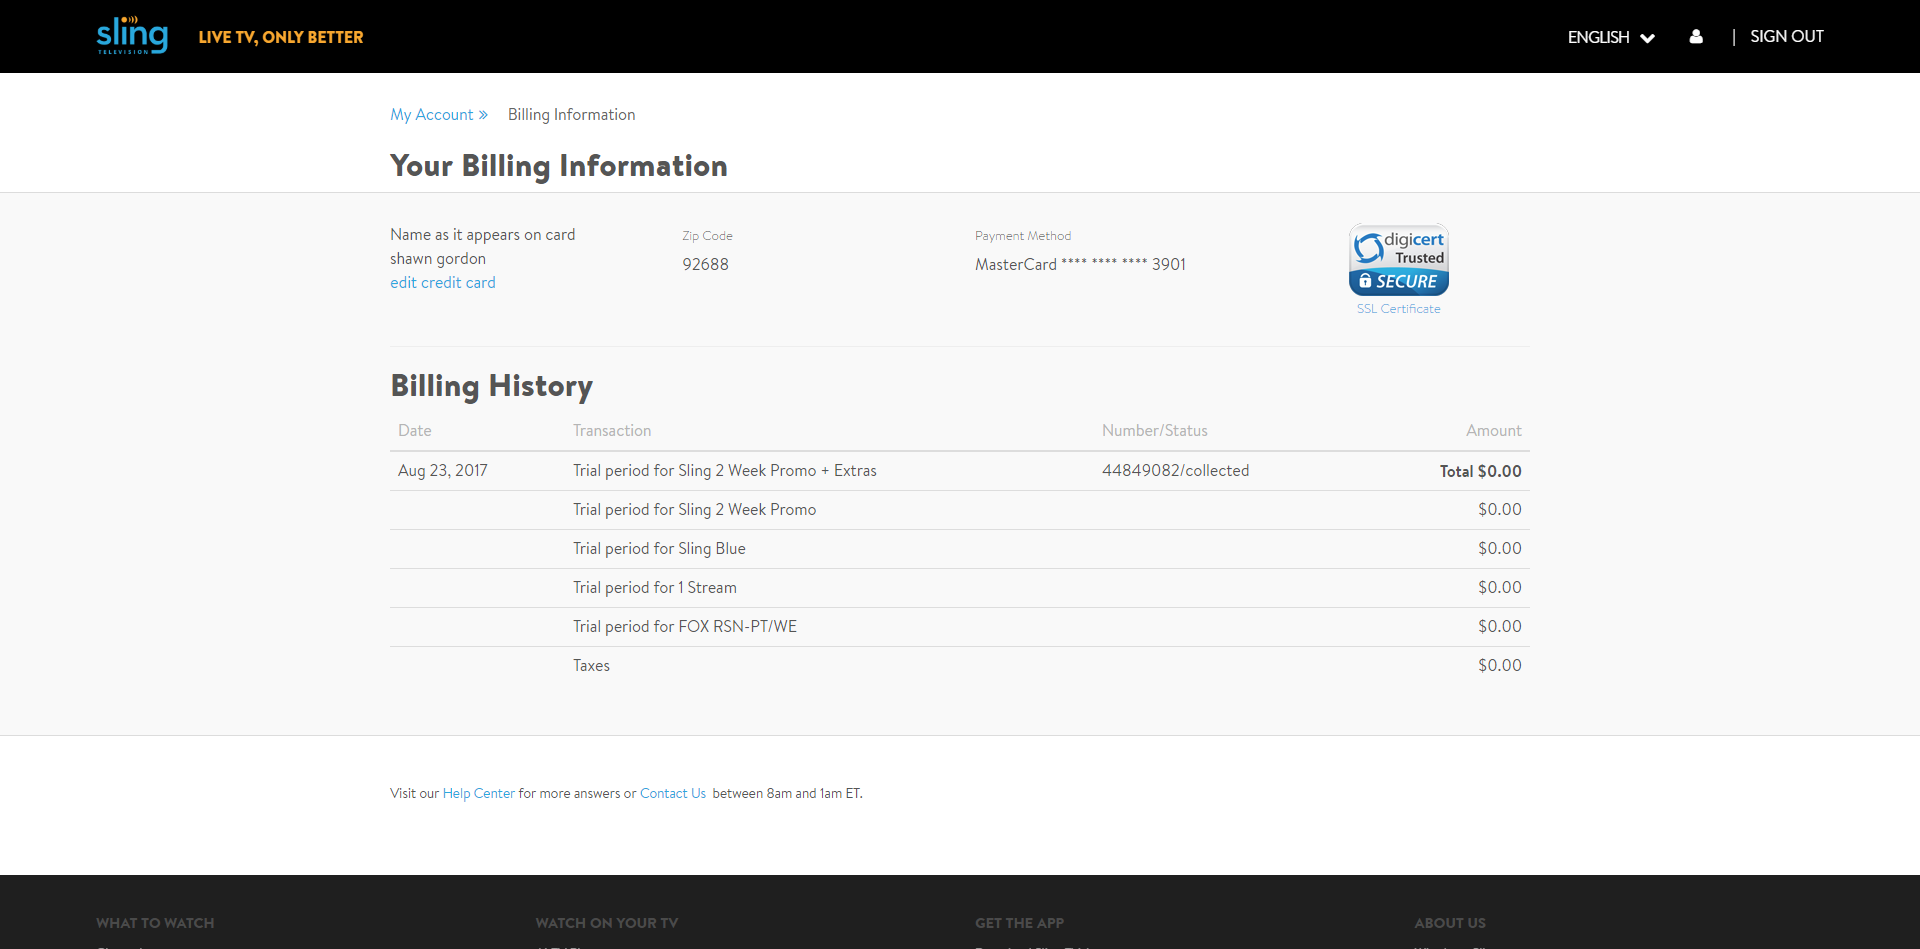This screenshot has width=1920, height=949.
Task: Click the Billing Information breadcrumb text
Action: click(571, 115)
